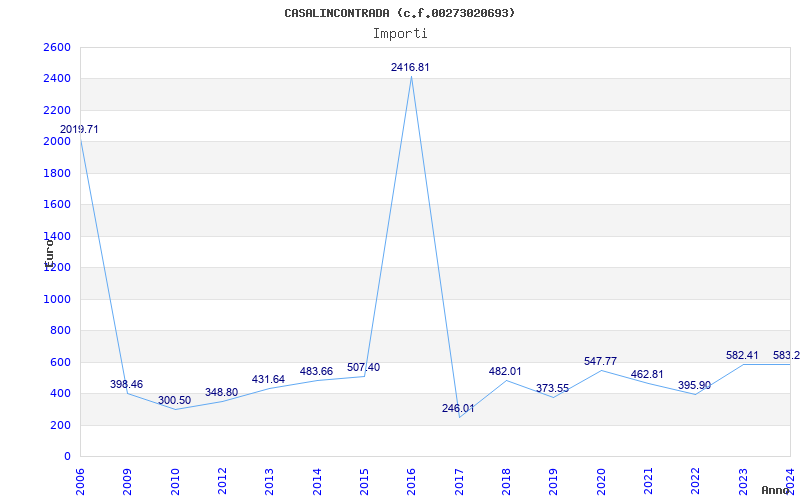The height and width of the screenshot is (500, 800).
Task: Click the 2022 year axis label
Action: tap(696, 481)
